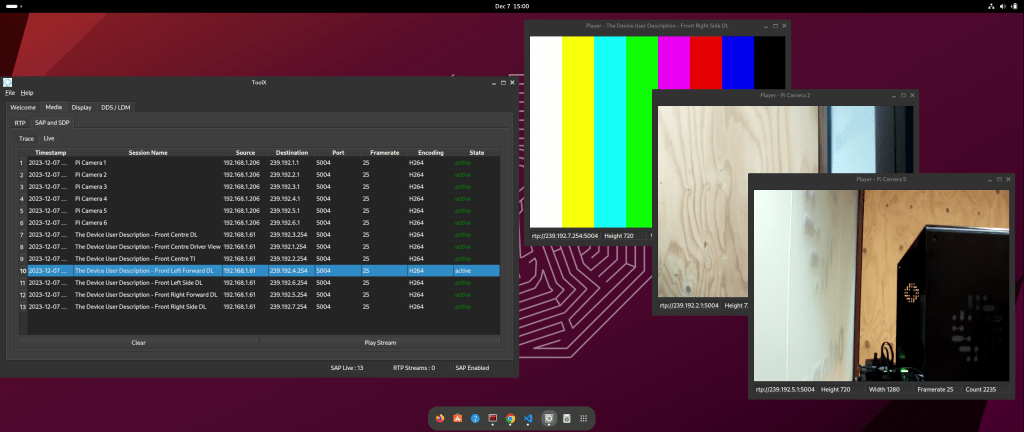Sort by the Framerate column header
The image size is (1024, 432).
[x=385, y=153]
